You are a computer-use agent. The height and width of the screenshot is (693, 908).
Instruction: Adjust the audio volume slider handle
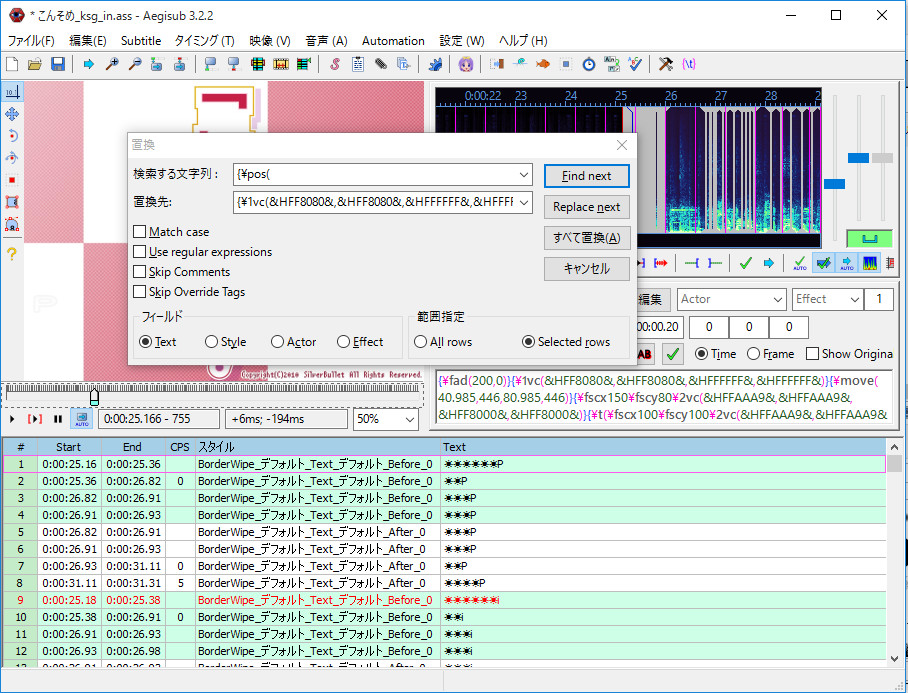coord(882,158)
